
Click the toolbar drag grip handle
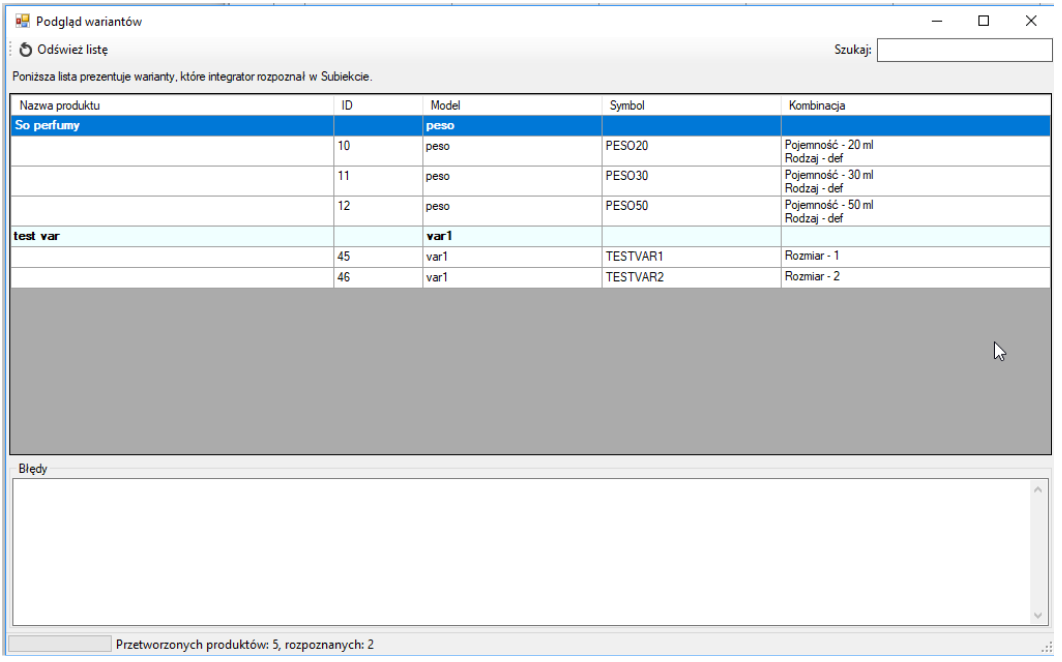(11, 49)
